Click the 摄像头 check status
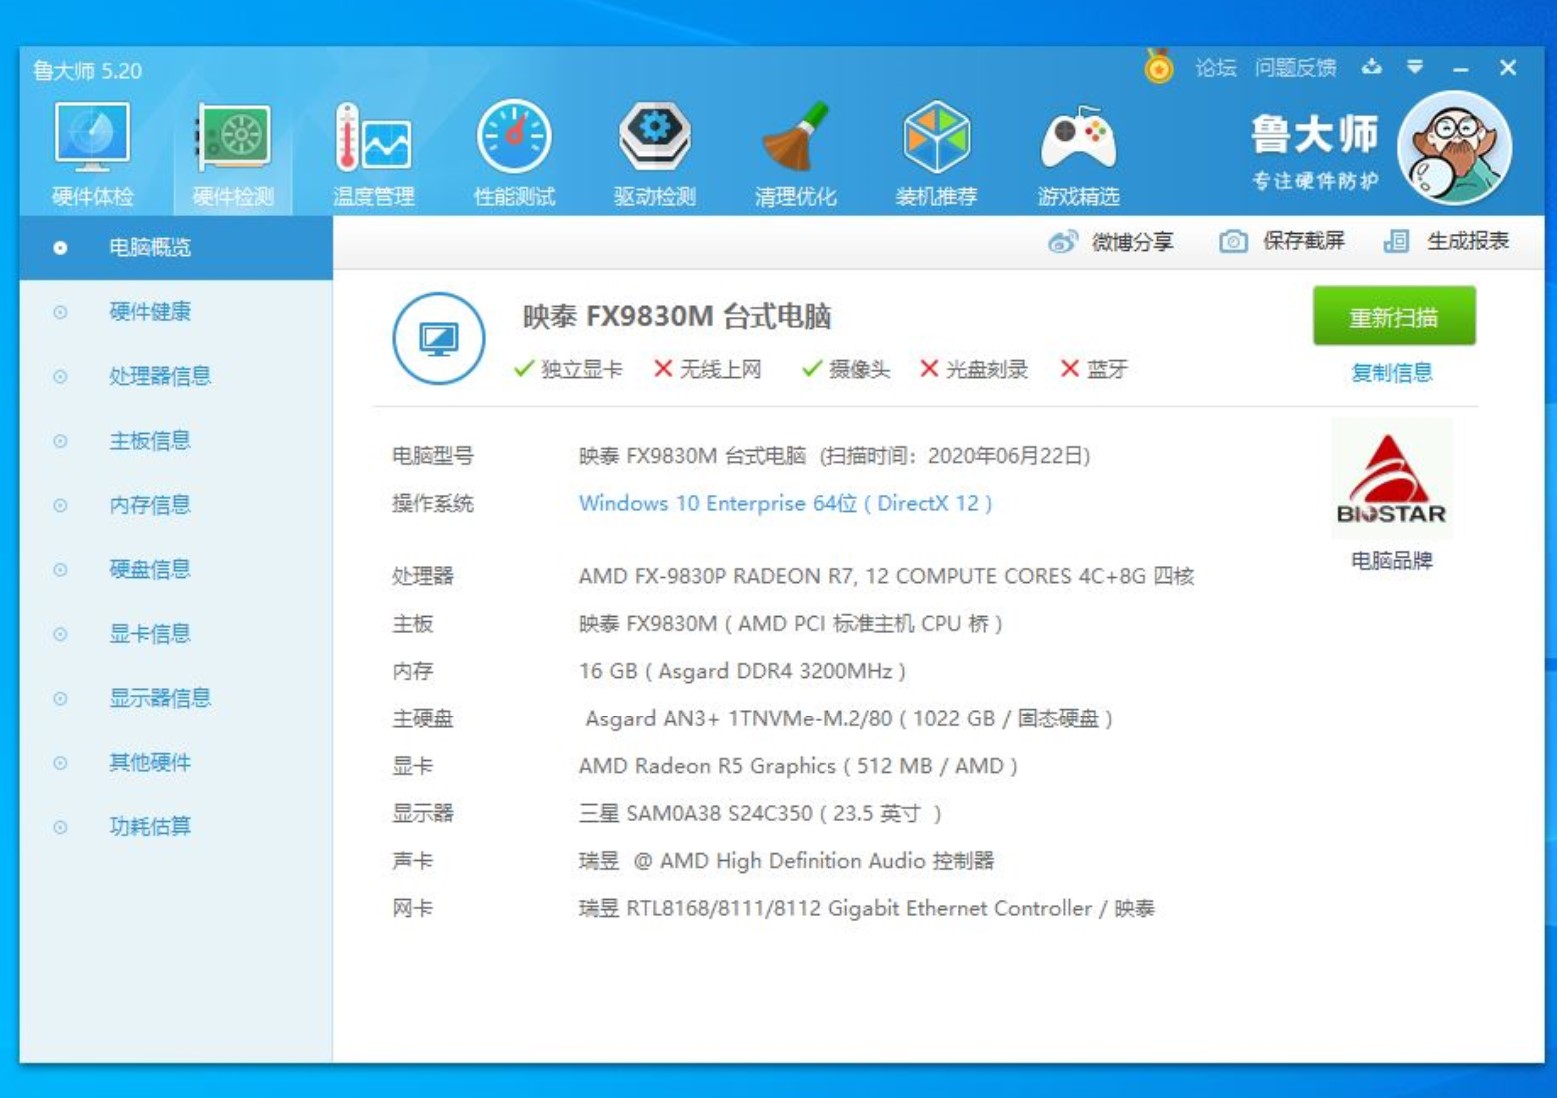 click(x=845, y=369)
